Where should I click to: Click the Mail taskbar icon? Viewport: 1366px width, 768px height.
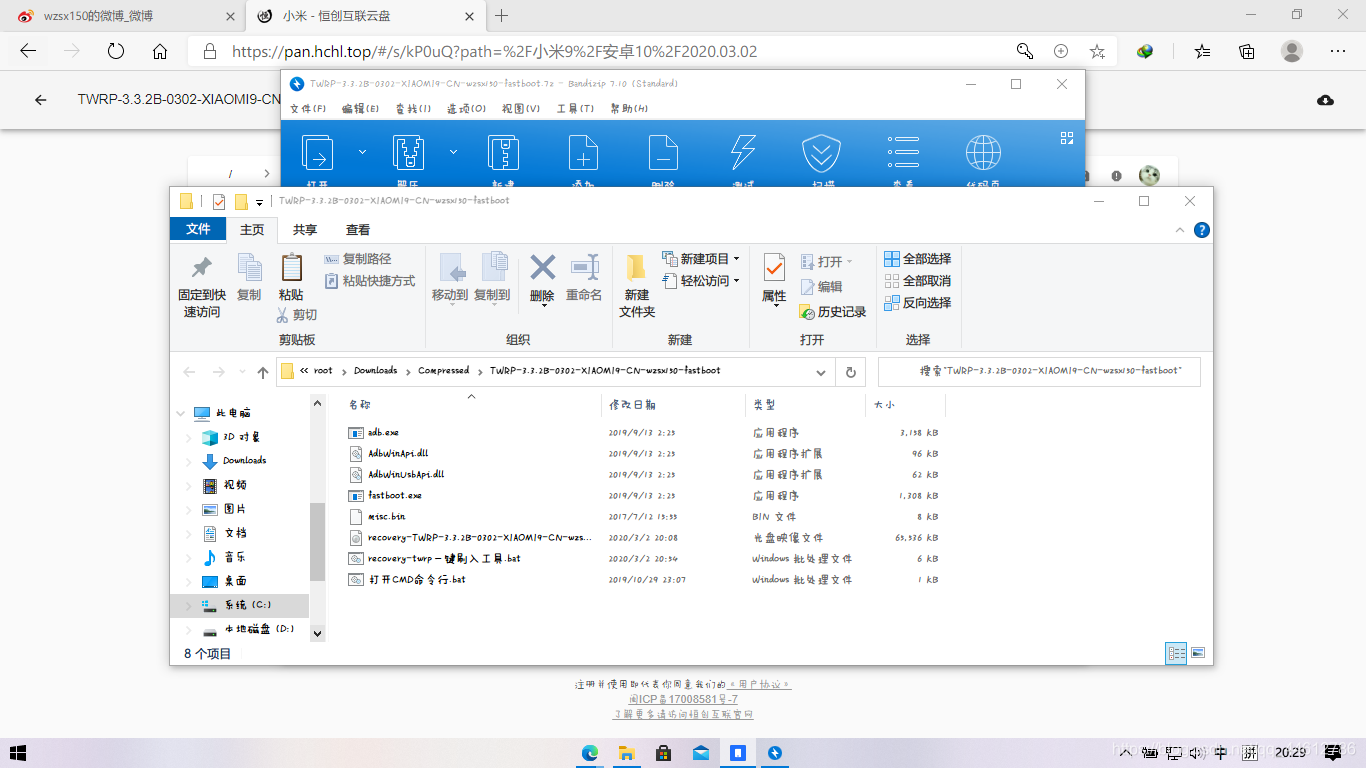pyautogui.click(x=701, y=752)
